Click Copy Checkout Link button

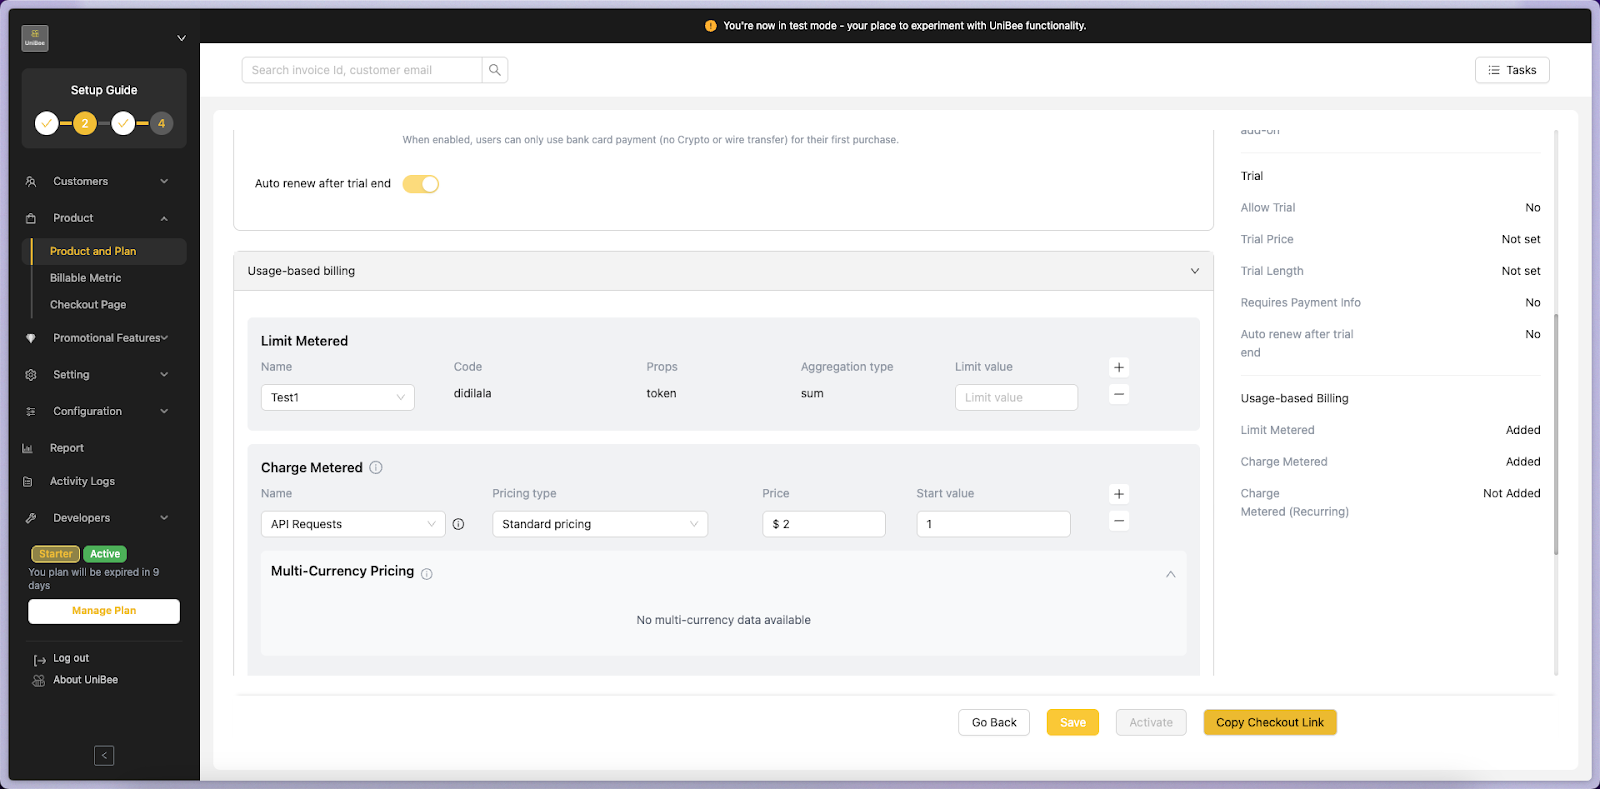[1270, 722]
